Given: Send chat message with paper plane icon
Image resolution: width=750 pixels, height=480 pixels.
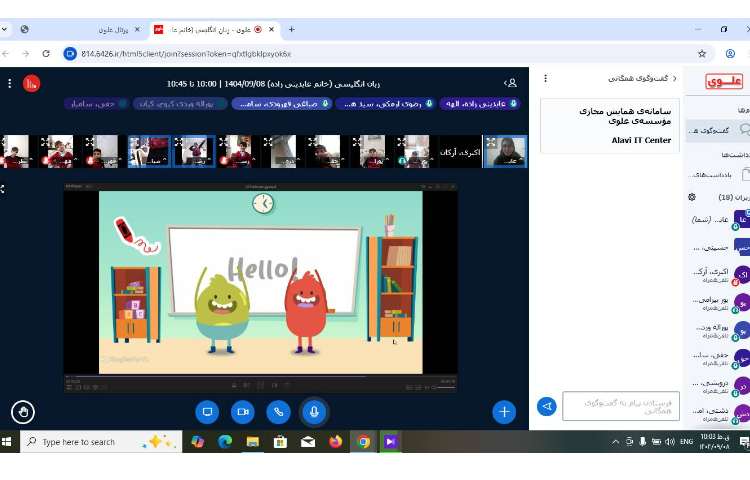Looking at the screenshot, I should (547, 406).
